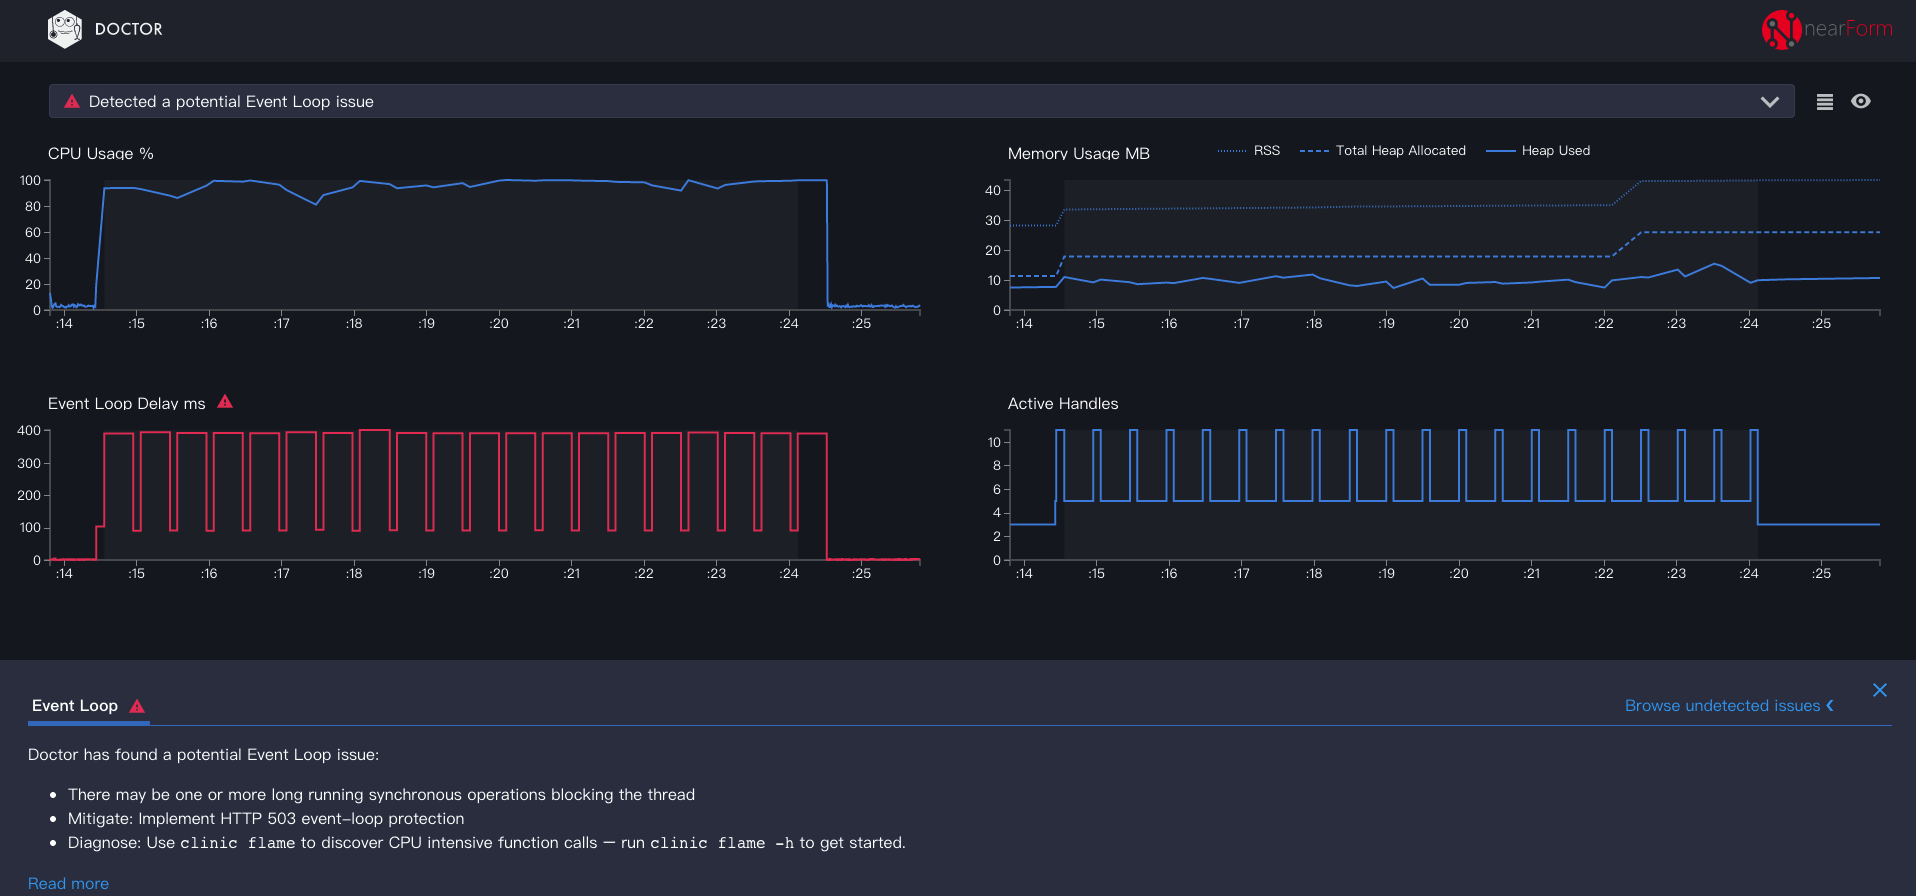Open the Read more link
The height and width of the screenshot is (896, 1916).
click(68, 884)
